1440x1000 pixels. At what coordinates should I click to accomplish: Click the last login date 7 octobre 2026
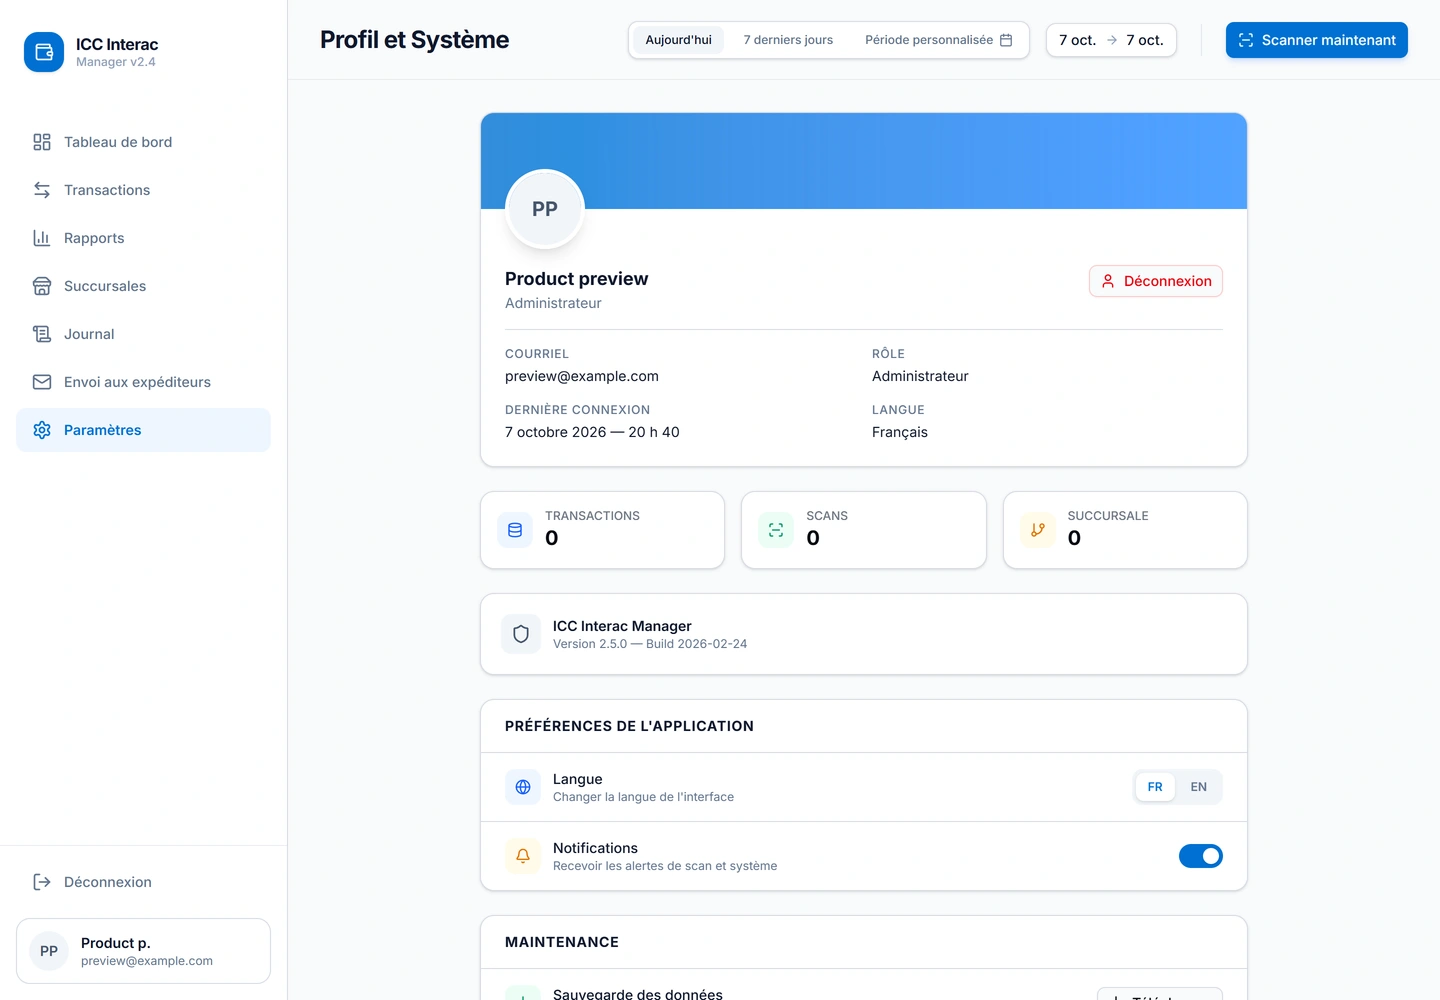tap(592, 432)
